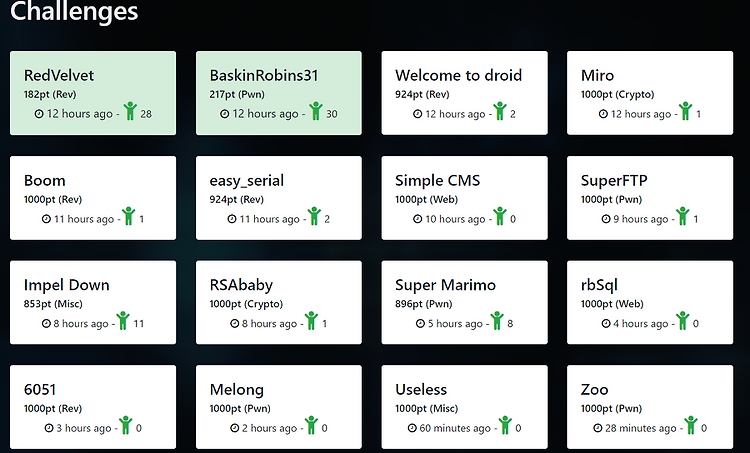Click '2 hours ago' on the Melong card
The image size is (750, 453).
click(269, 429)
